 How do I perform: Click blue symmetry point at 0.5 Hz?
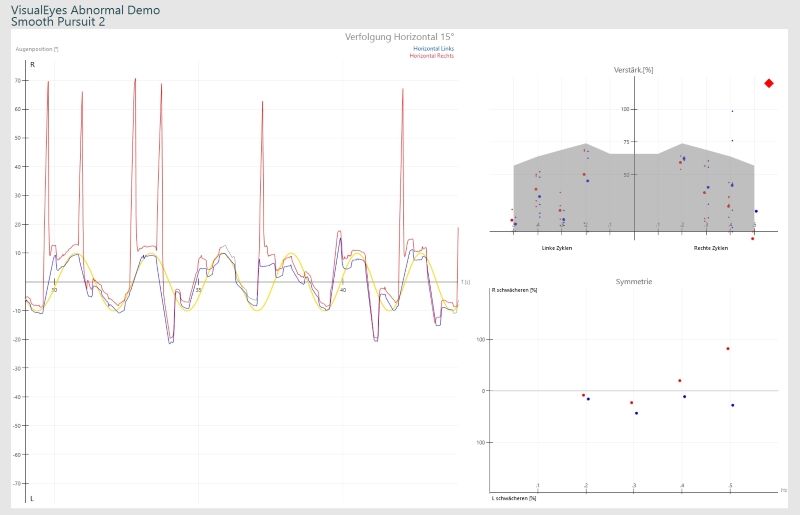(733, 405)
